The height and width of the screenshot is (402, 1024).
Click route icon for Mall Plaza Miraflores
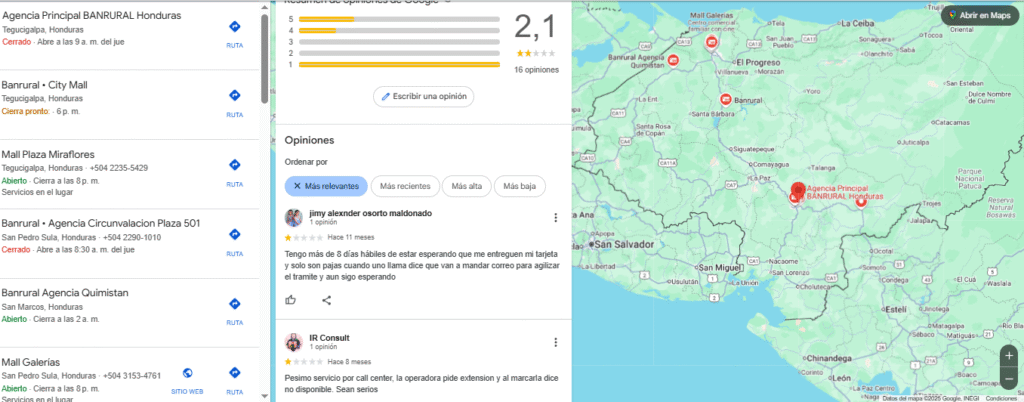click(x=234, y=165)
